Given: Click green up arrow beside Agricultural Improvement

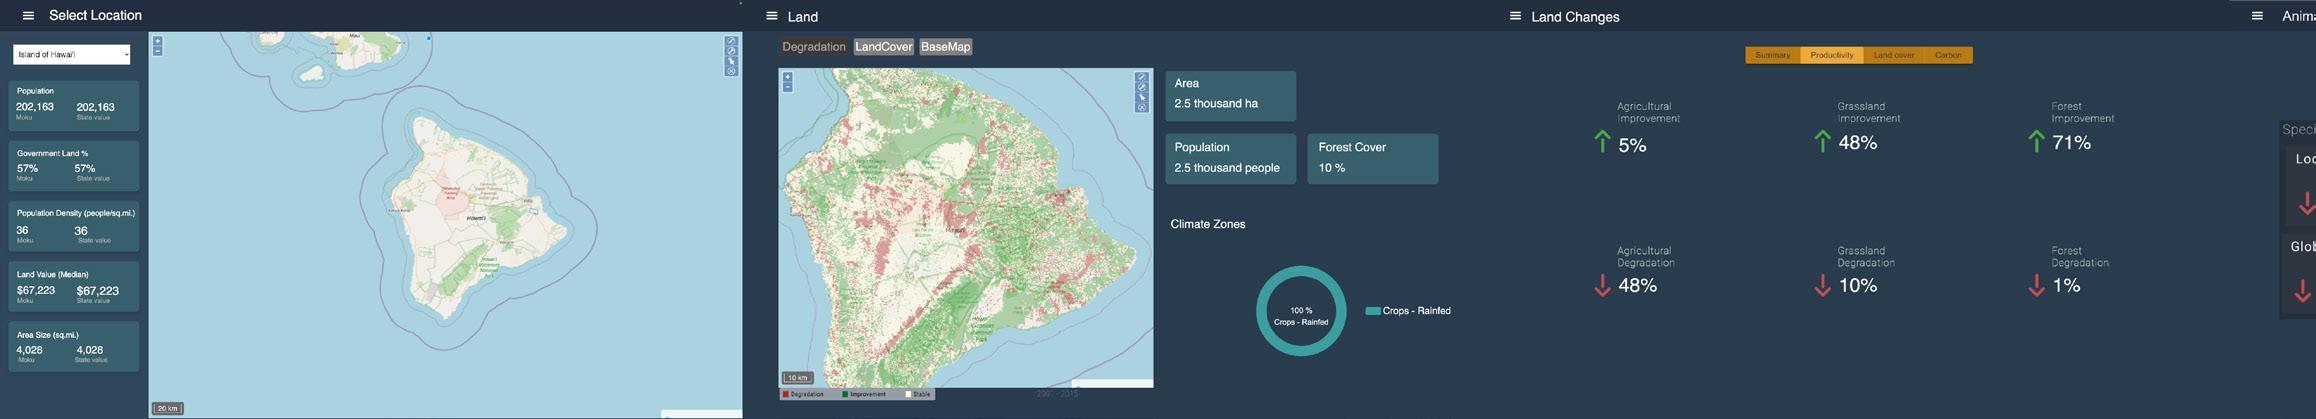Looking at the screenshot, I should 1602,142.
